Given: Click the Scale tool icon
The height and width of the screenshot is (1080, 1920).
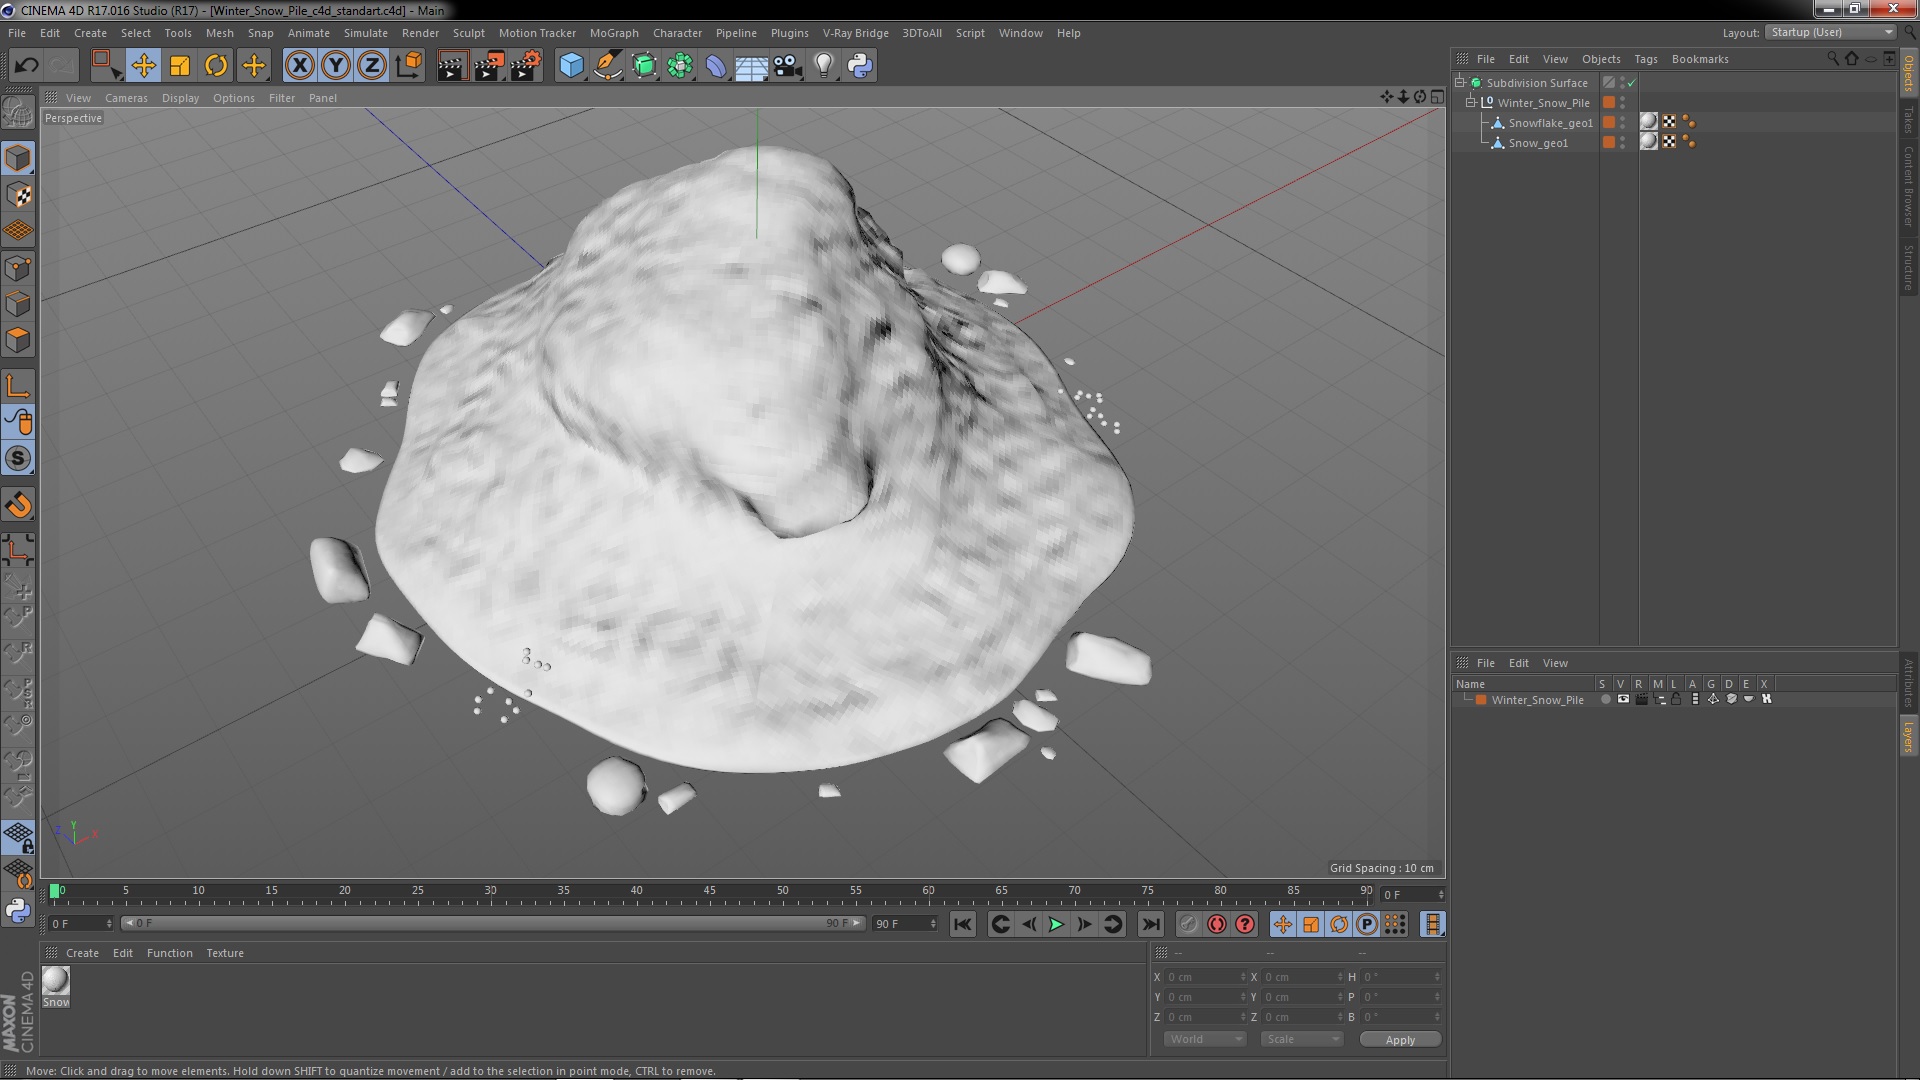Looking at the screenshot, I should point(180,66).
